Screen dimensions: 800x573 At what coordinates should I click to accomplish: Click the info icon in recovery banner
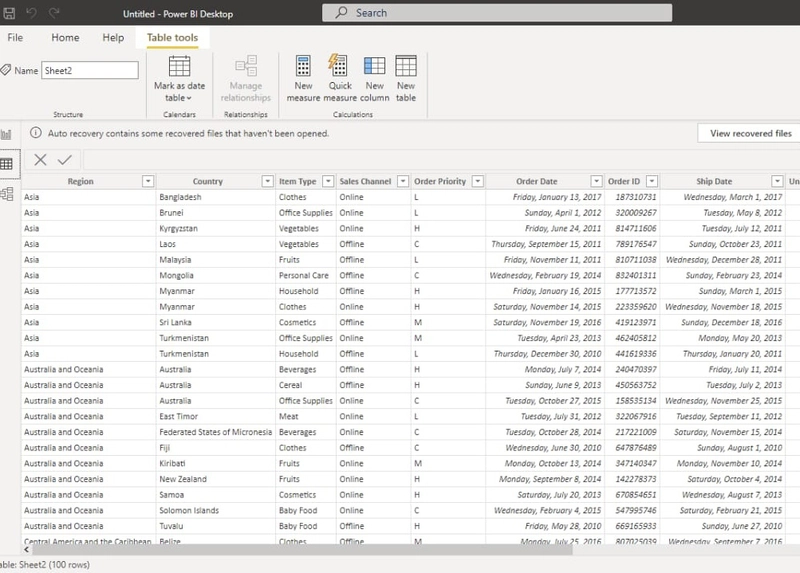click(x=36, y=133)
